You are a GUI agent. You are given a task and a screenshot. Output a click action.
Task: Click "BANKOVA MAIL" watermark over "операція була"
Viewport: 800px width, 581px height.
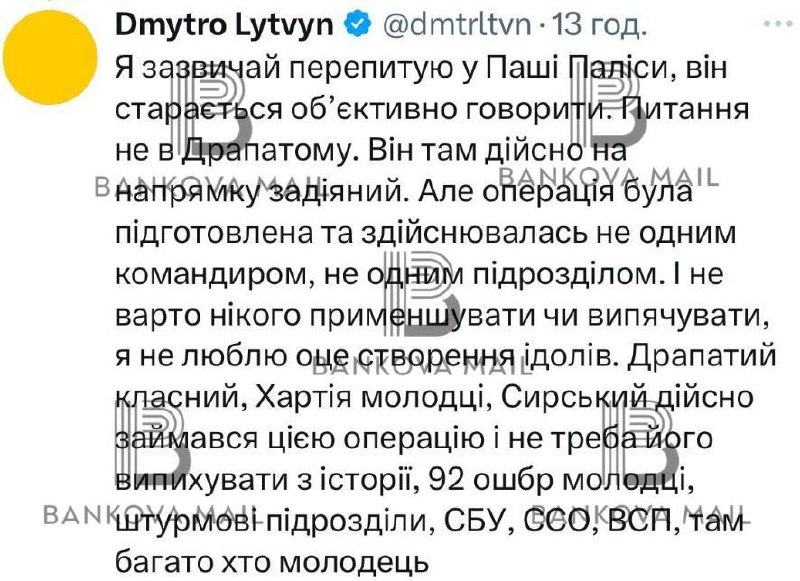tap(640, 182)
